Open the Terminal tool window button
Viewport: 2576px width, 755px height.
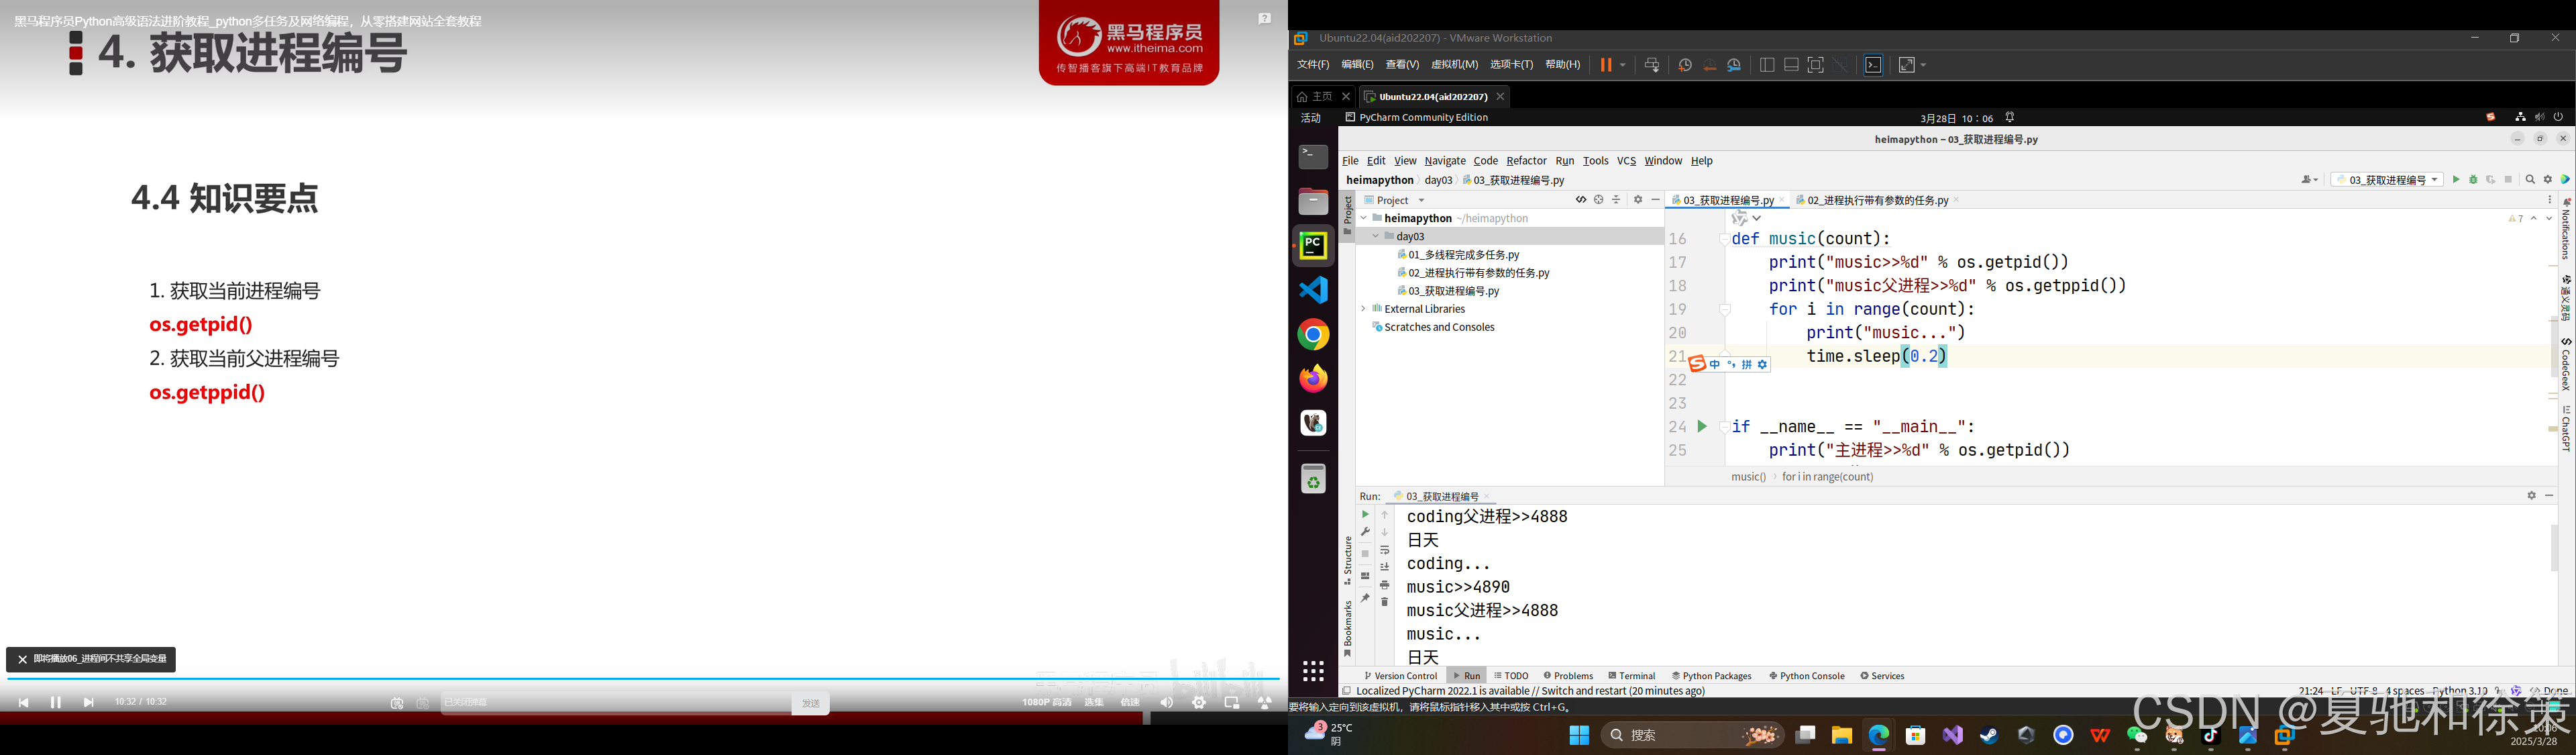tap(1631, 676)
